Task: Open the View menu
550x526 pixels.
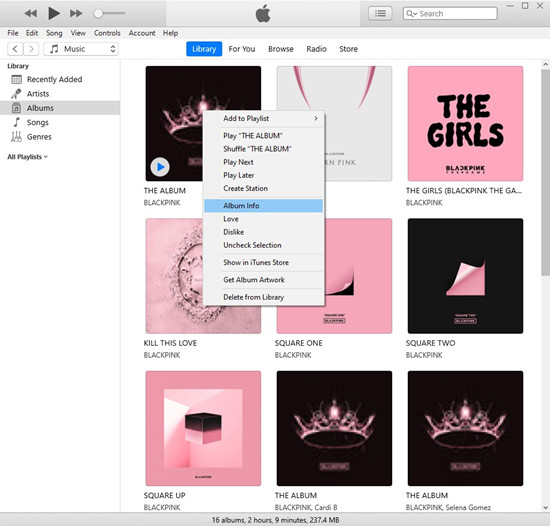Action: click(x=78, y=33)
